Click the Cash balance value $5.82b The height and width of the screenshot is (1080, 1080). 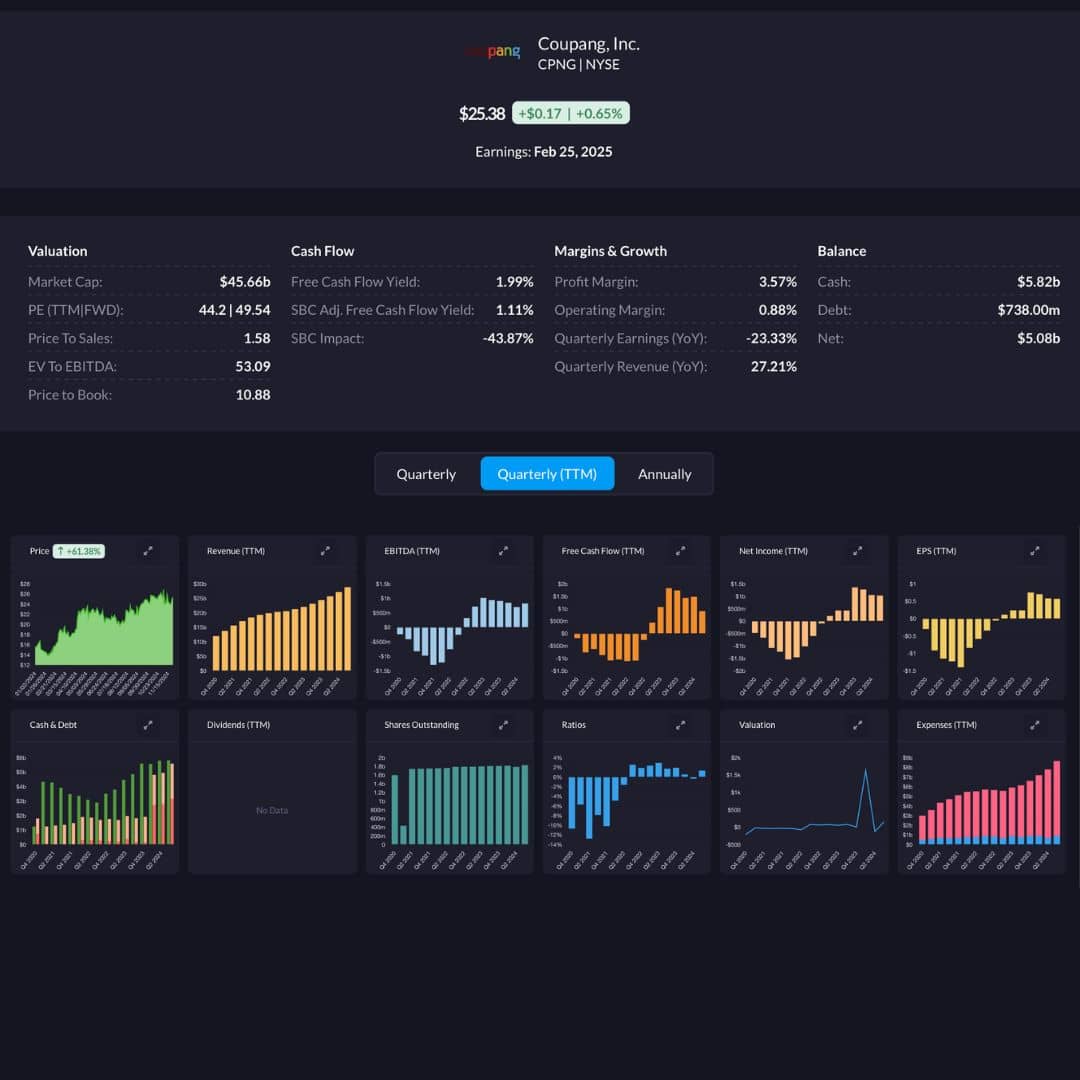(1039, 282)
